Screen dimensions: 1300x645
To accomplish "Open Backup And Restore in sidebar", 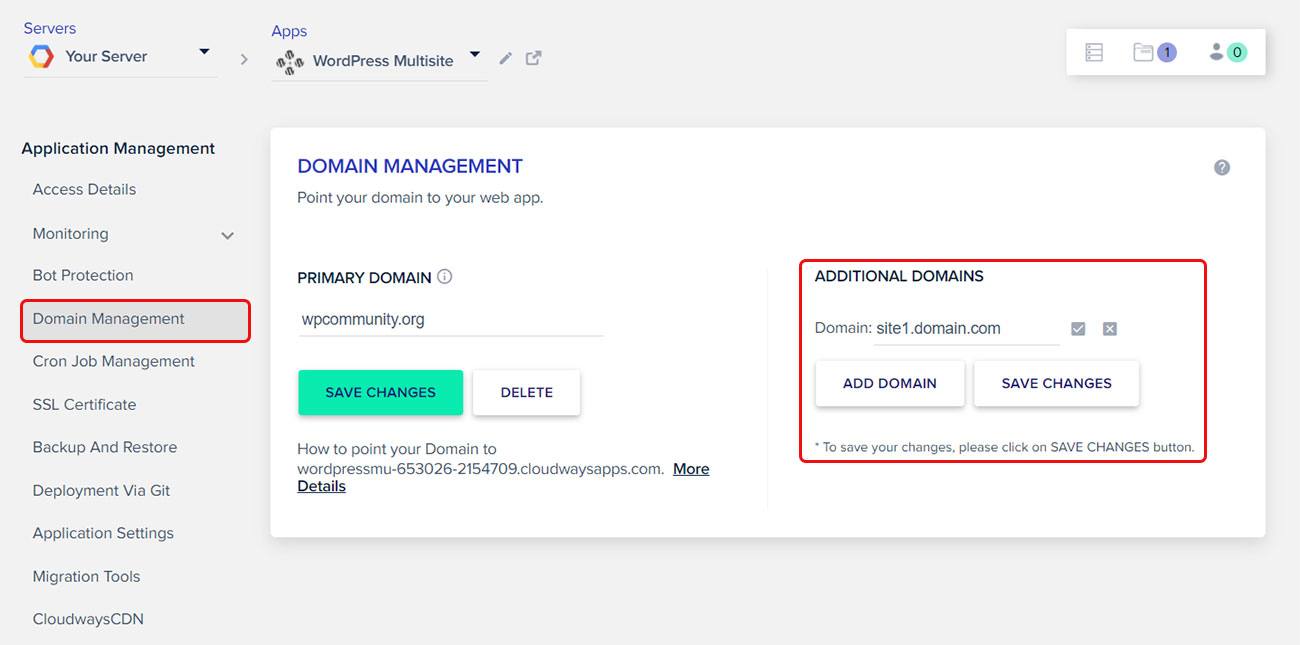I will click(105, 447).
